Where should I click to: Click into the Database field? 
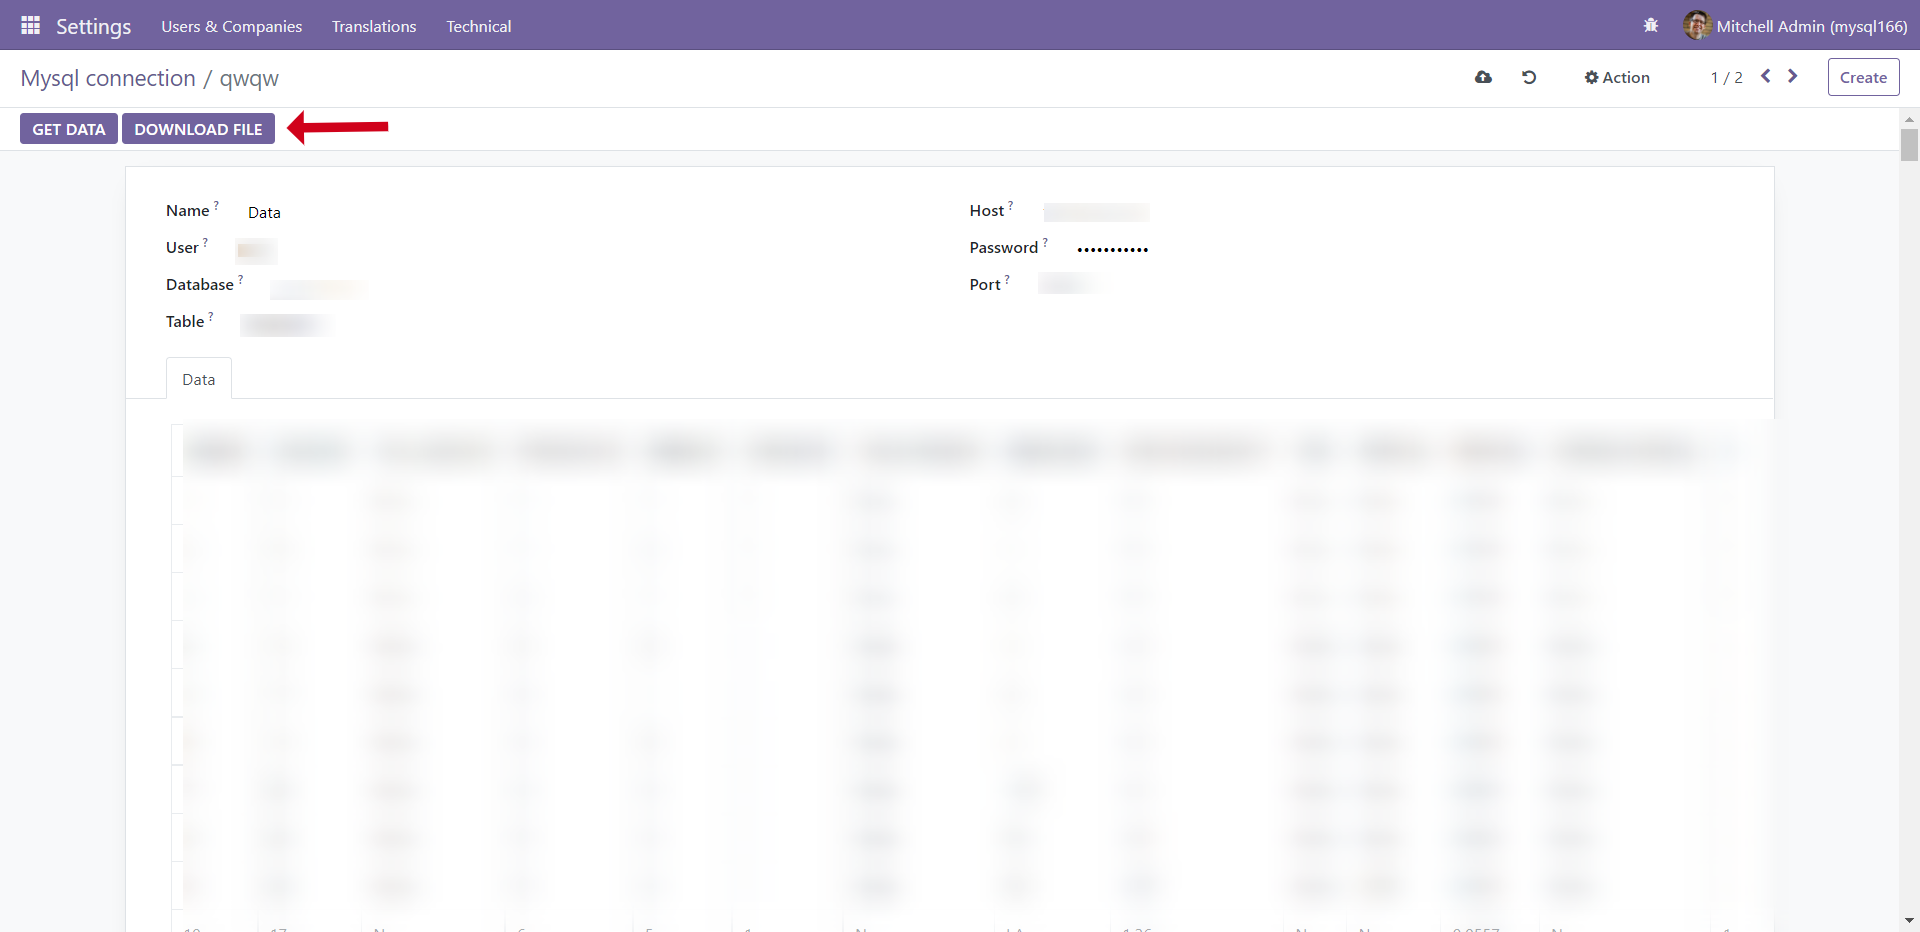click(x=319, y=289)
